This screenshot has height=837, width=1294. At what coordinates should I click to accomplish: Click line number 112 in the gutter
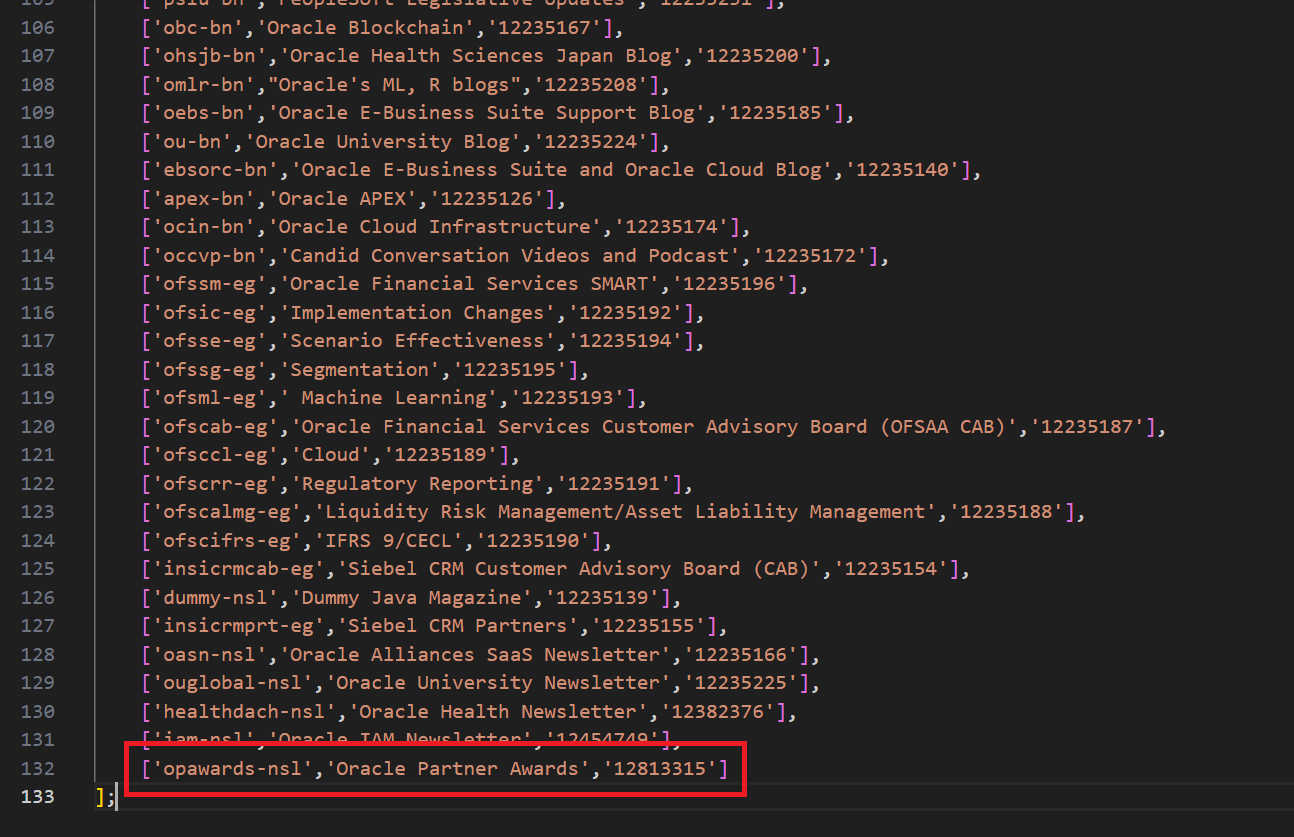click(x=38, y=198)
